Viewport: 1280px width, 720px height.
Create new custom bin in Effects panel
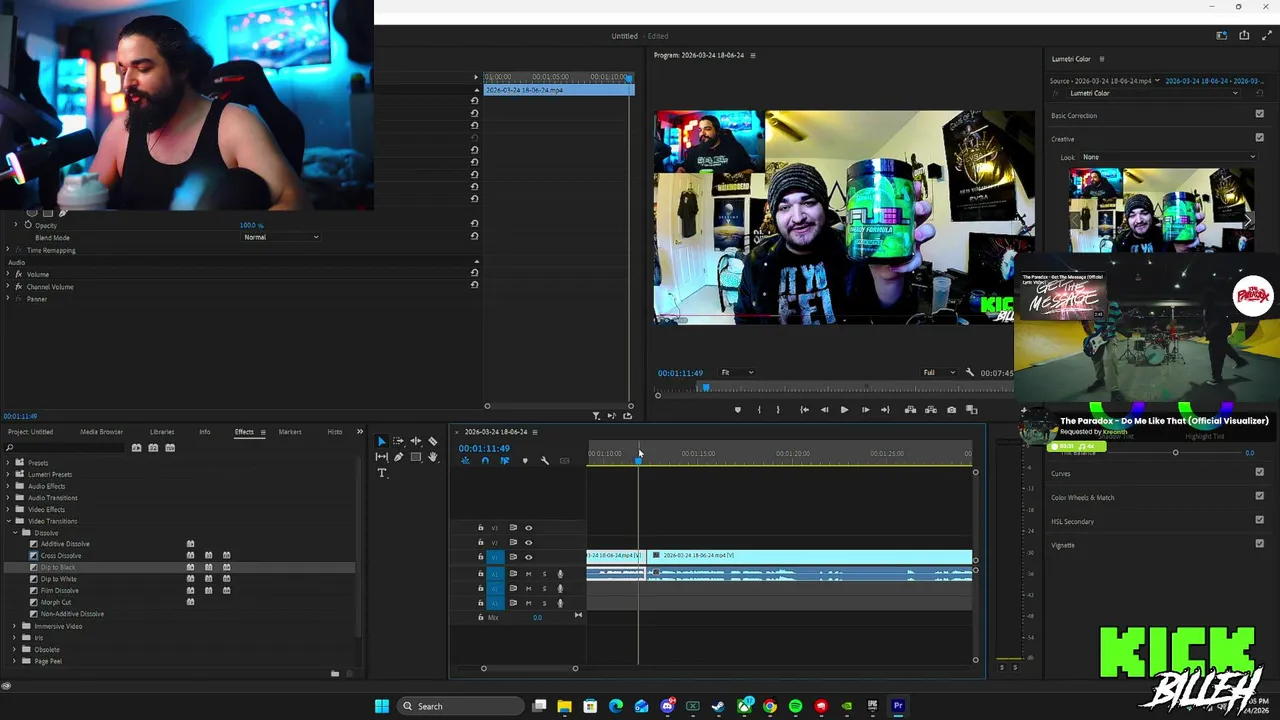pos(335,674)
